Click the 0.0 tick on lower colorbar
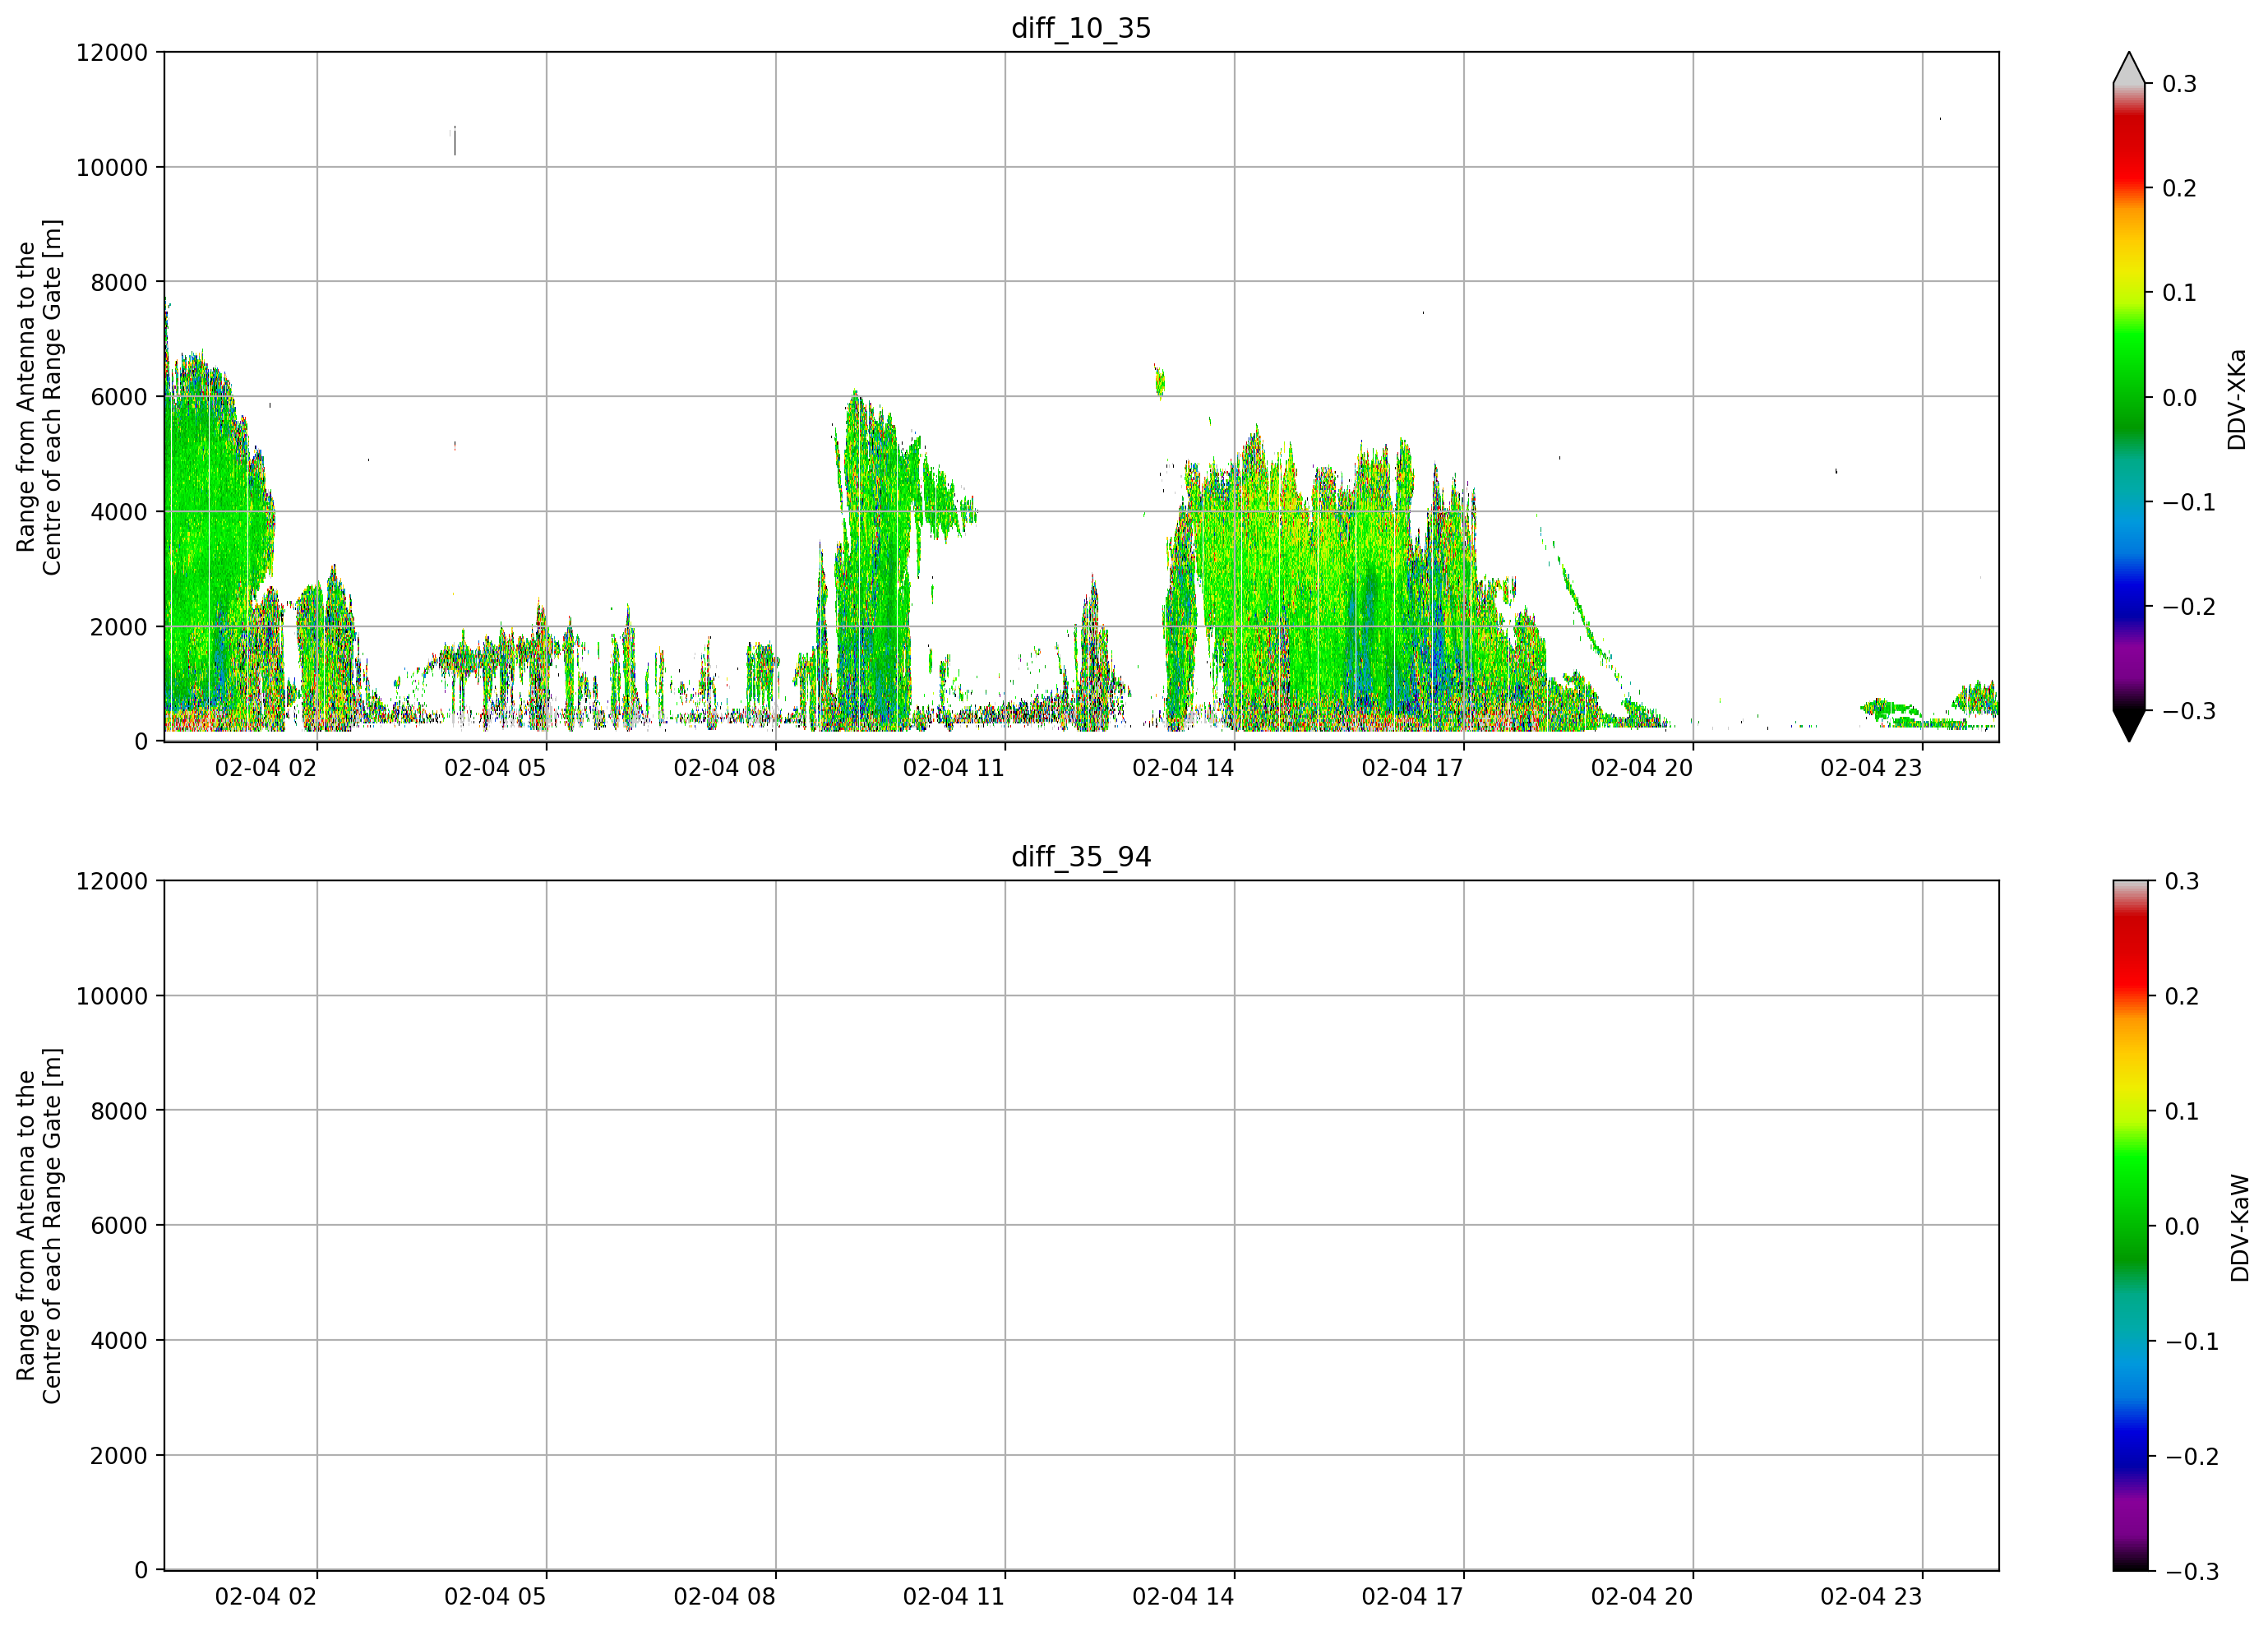This screenshot has width=2268, height=1626. pos(2182,1227)
